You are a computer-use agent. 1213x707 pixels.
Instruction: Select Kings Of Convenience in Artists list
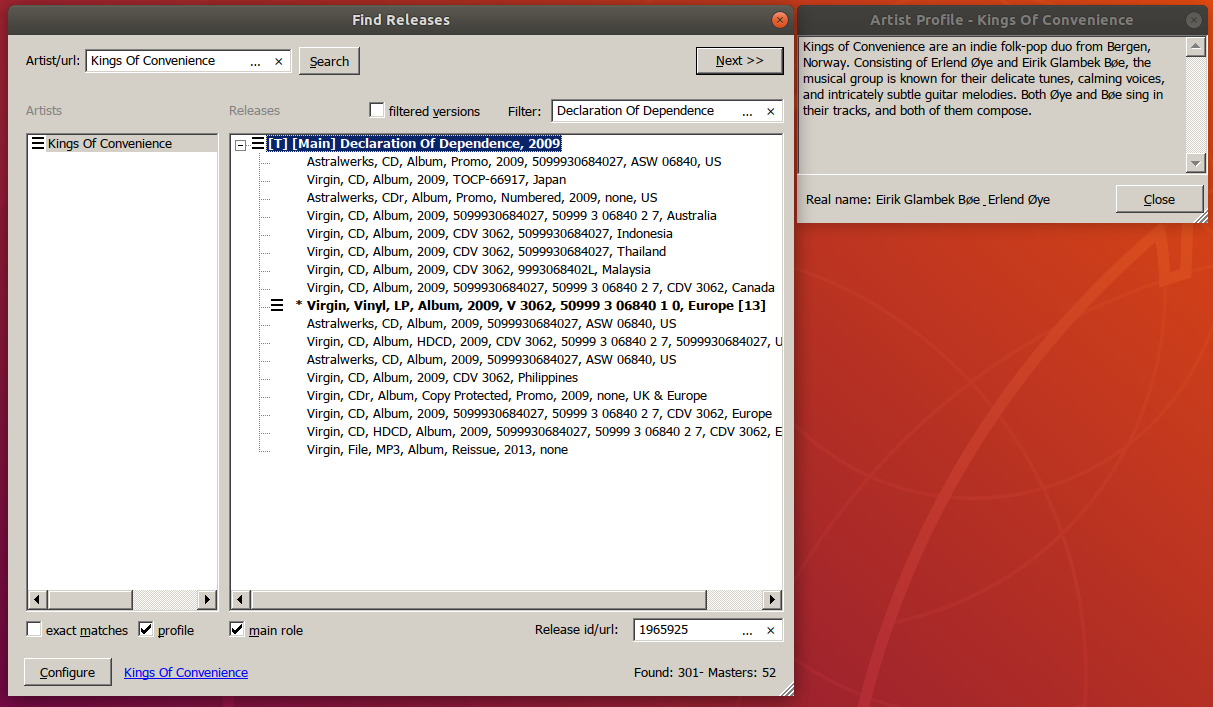110,144
